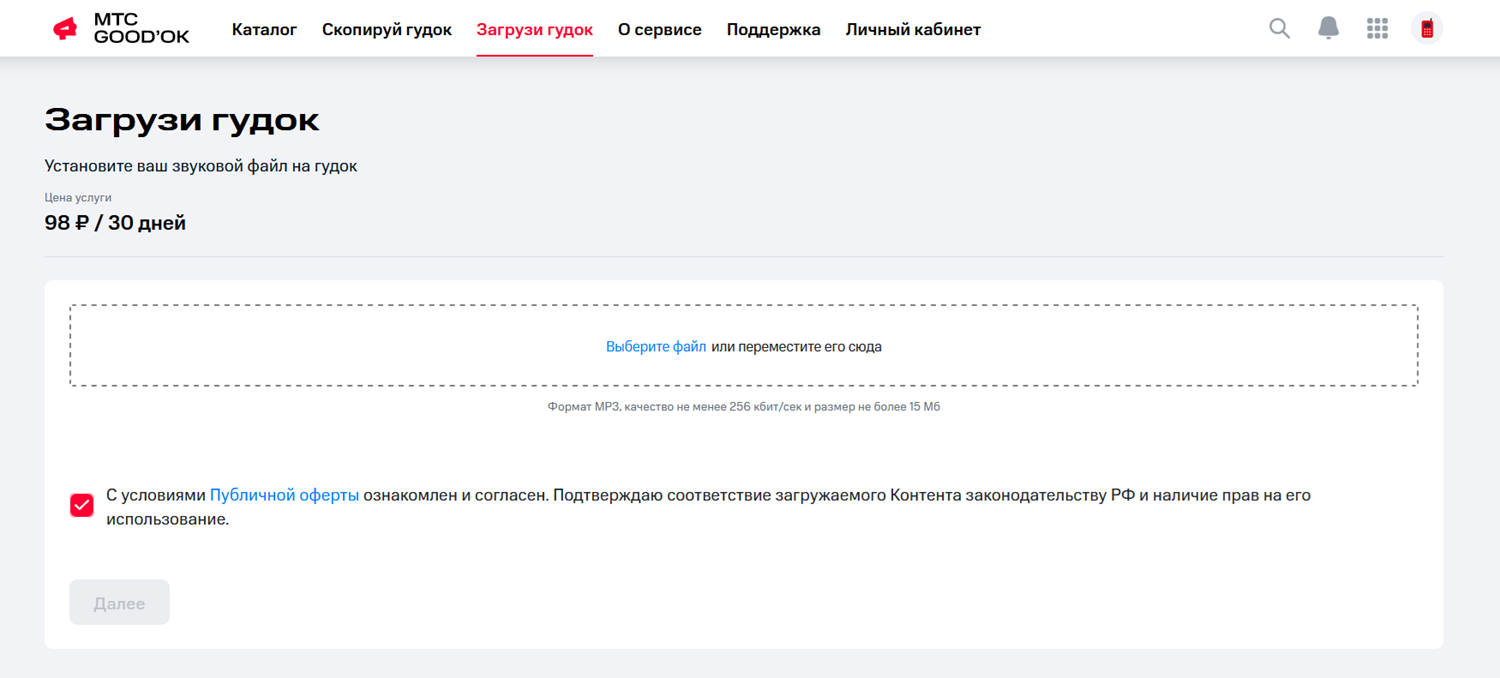Open the О сервисе page
Image resolution: width=1500 pixels, height=678 pixels.
659,30
